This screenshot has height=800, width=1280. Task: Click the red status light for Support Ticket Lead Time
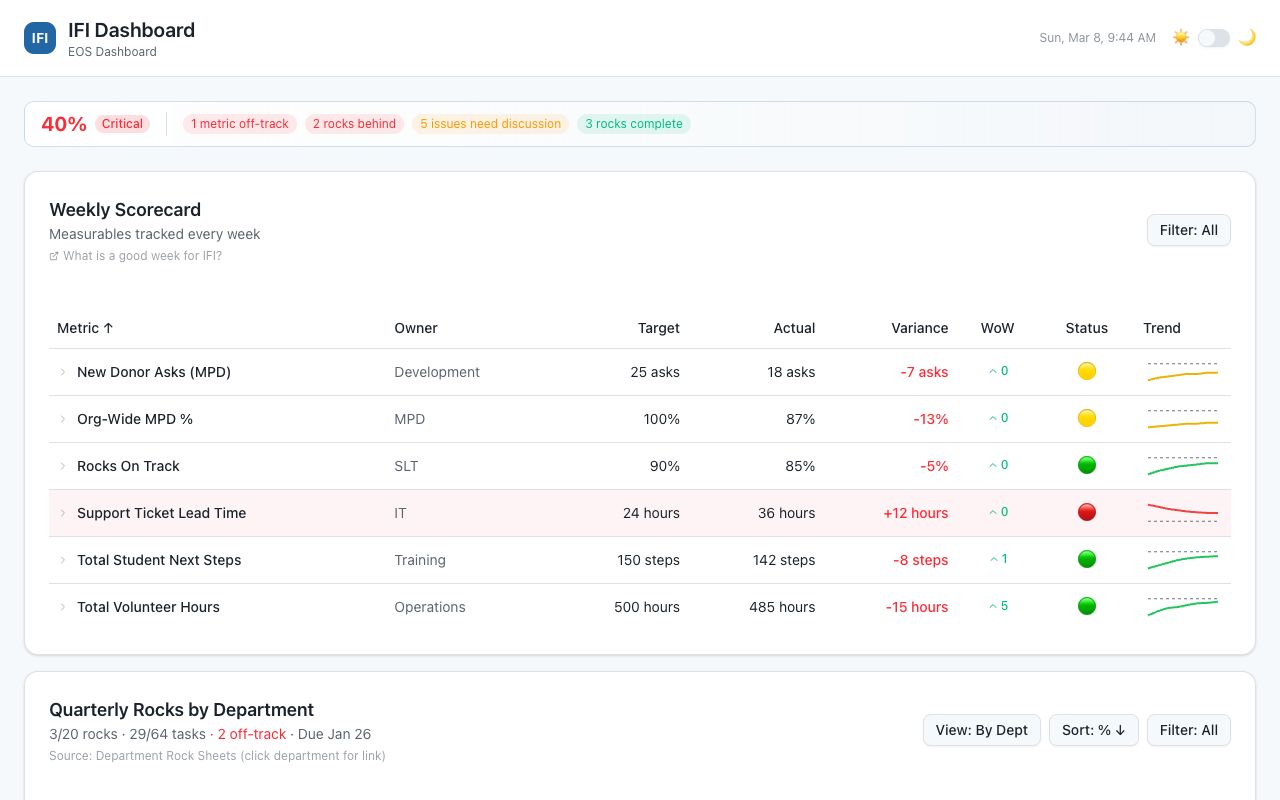(1087, 512)
